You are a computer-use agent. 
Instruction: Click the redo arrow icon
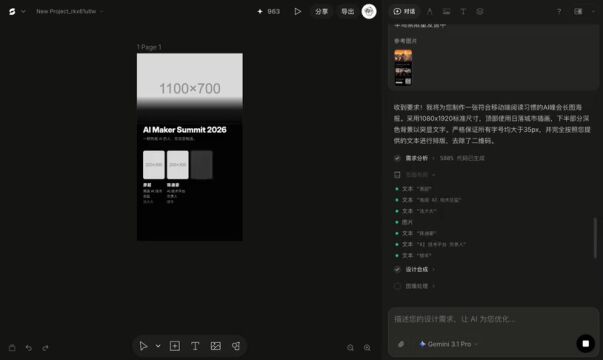(45, 348)
